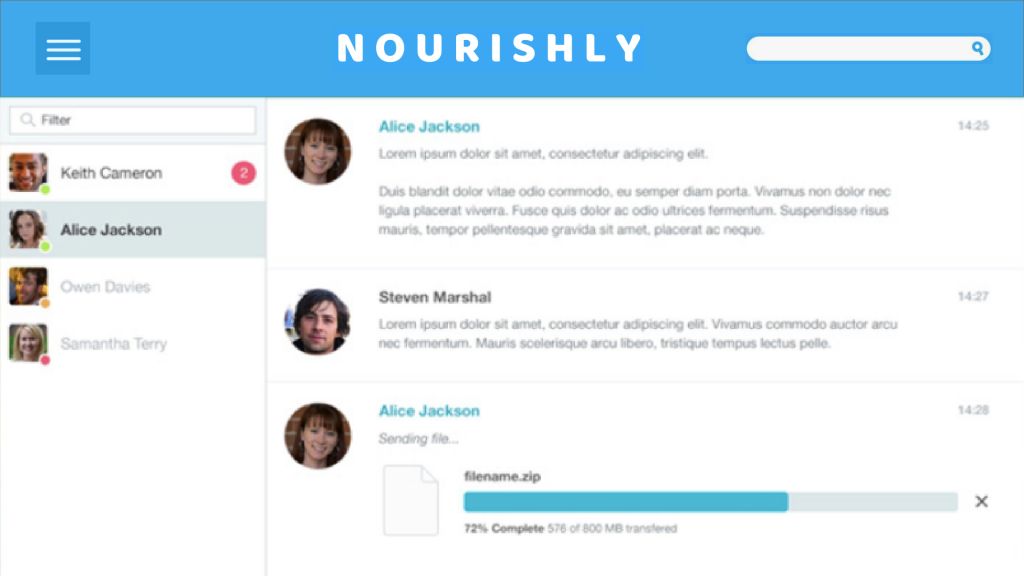Click the Nourishly logo title
This screenshot has height=576, width=1024.
490,48
